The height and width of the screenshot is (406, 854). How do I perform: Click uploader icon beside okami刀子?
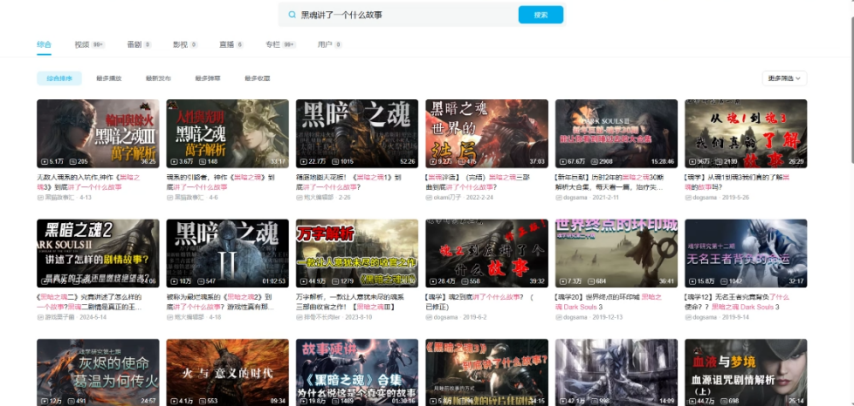429,197
